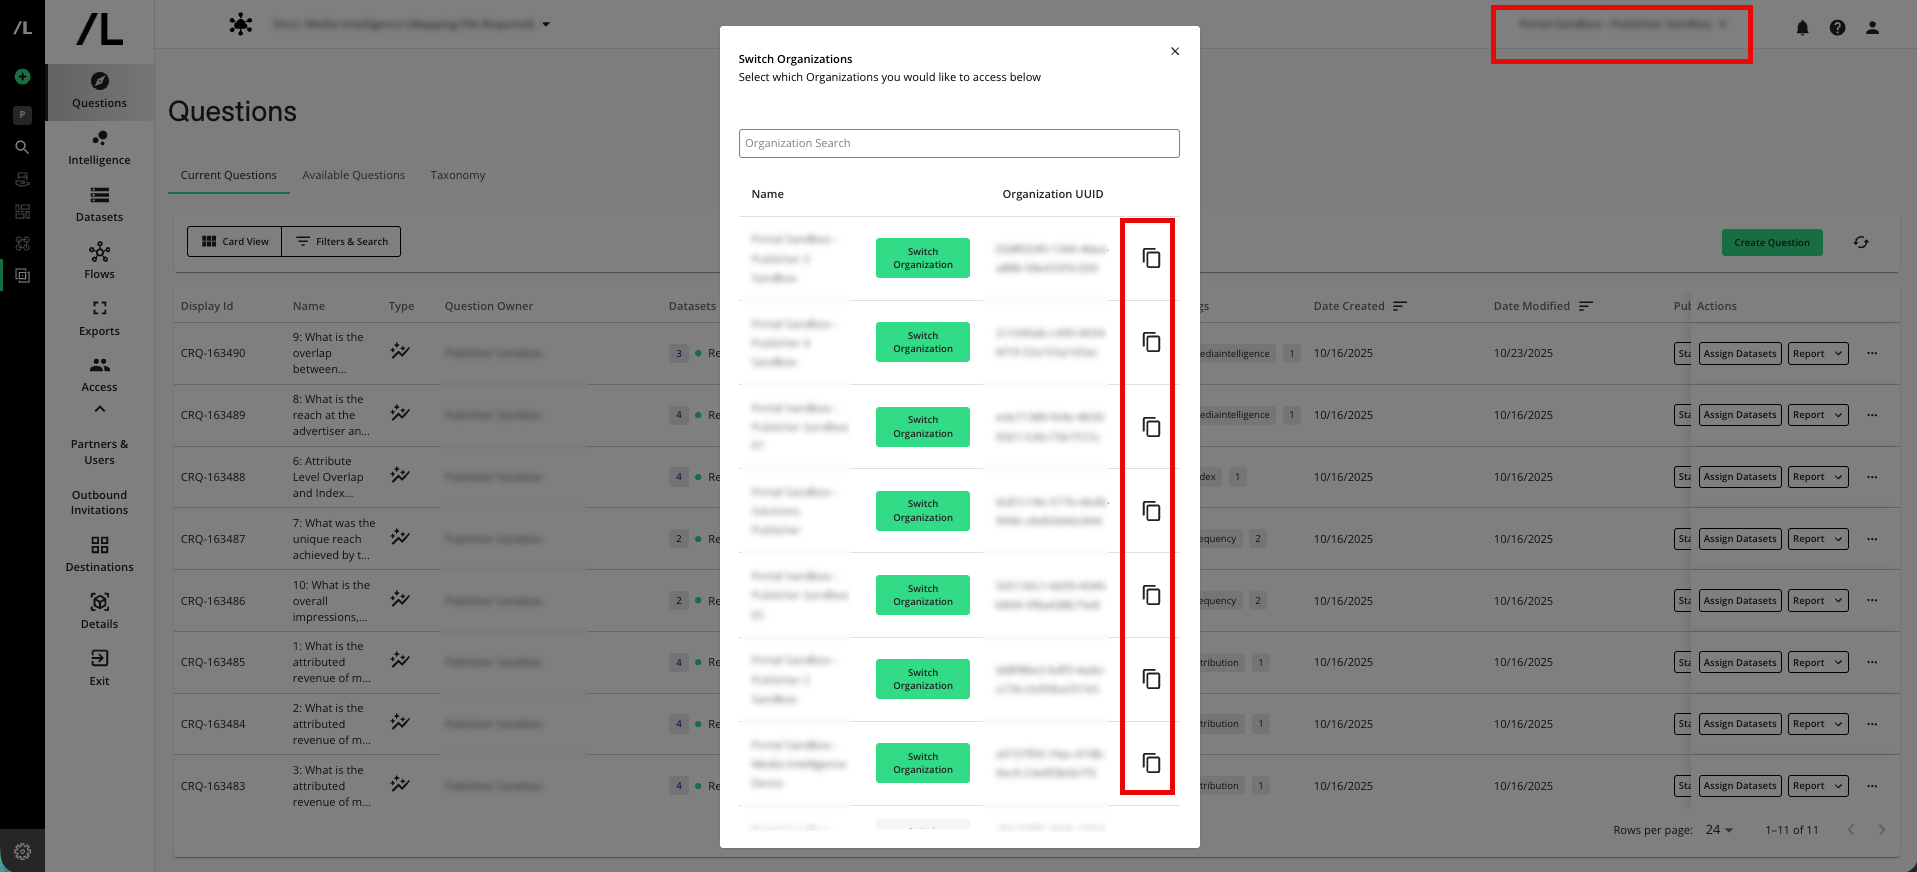Open the notifications bell
1917x872 pixels.
click(1802, 28)
